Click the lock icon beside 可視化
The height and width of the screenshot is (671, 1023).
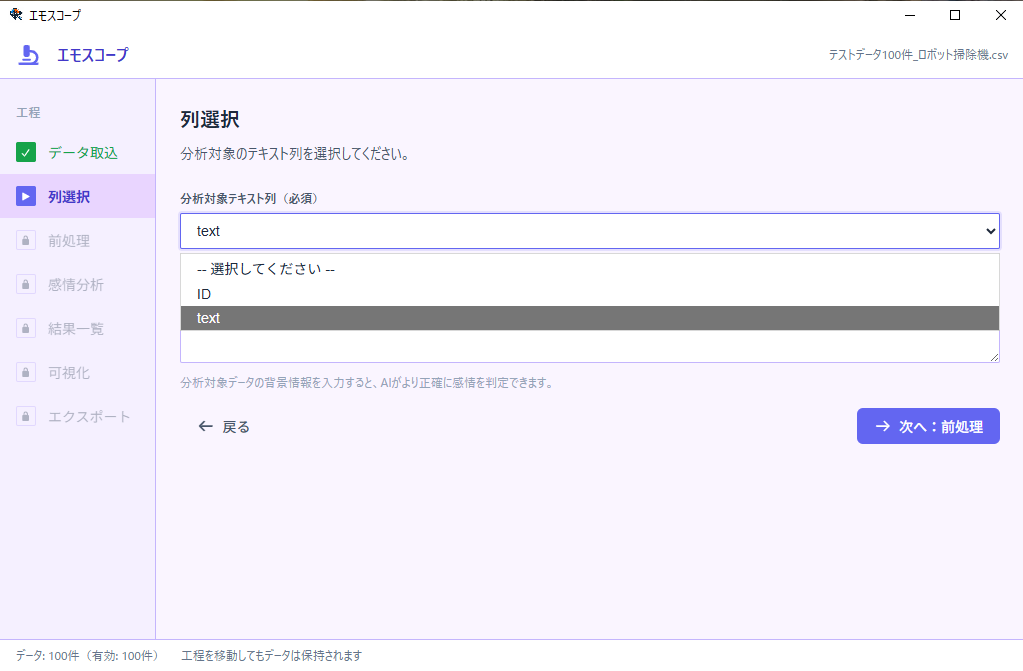click(26, 373)
